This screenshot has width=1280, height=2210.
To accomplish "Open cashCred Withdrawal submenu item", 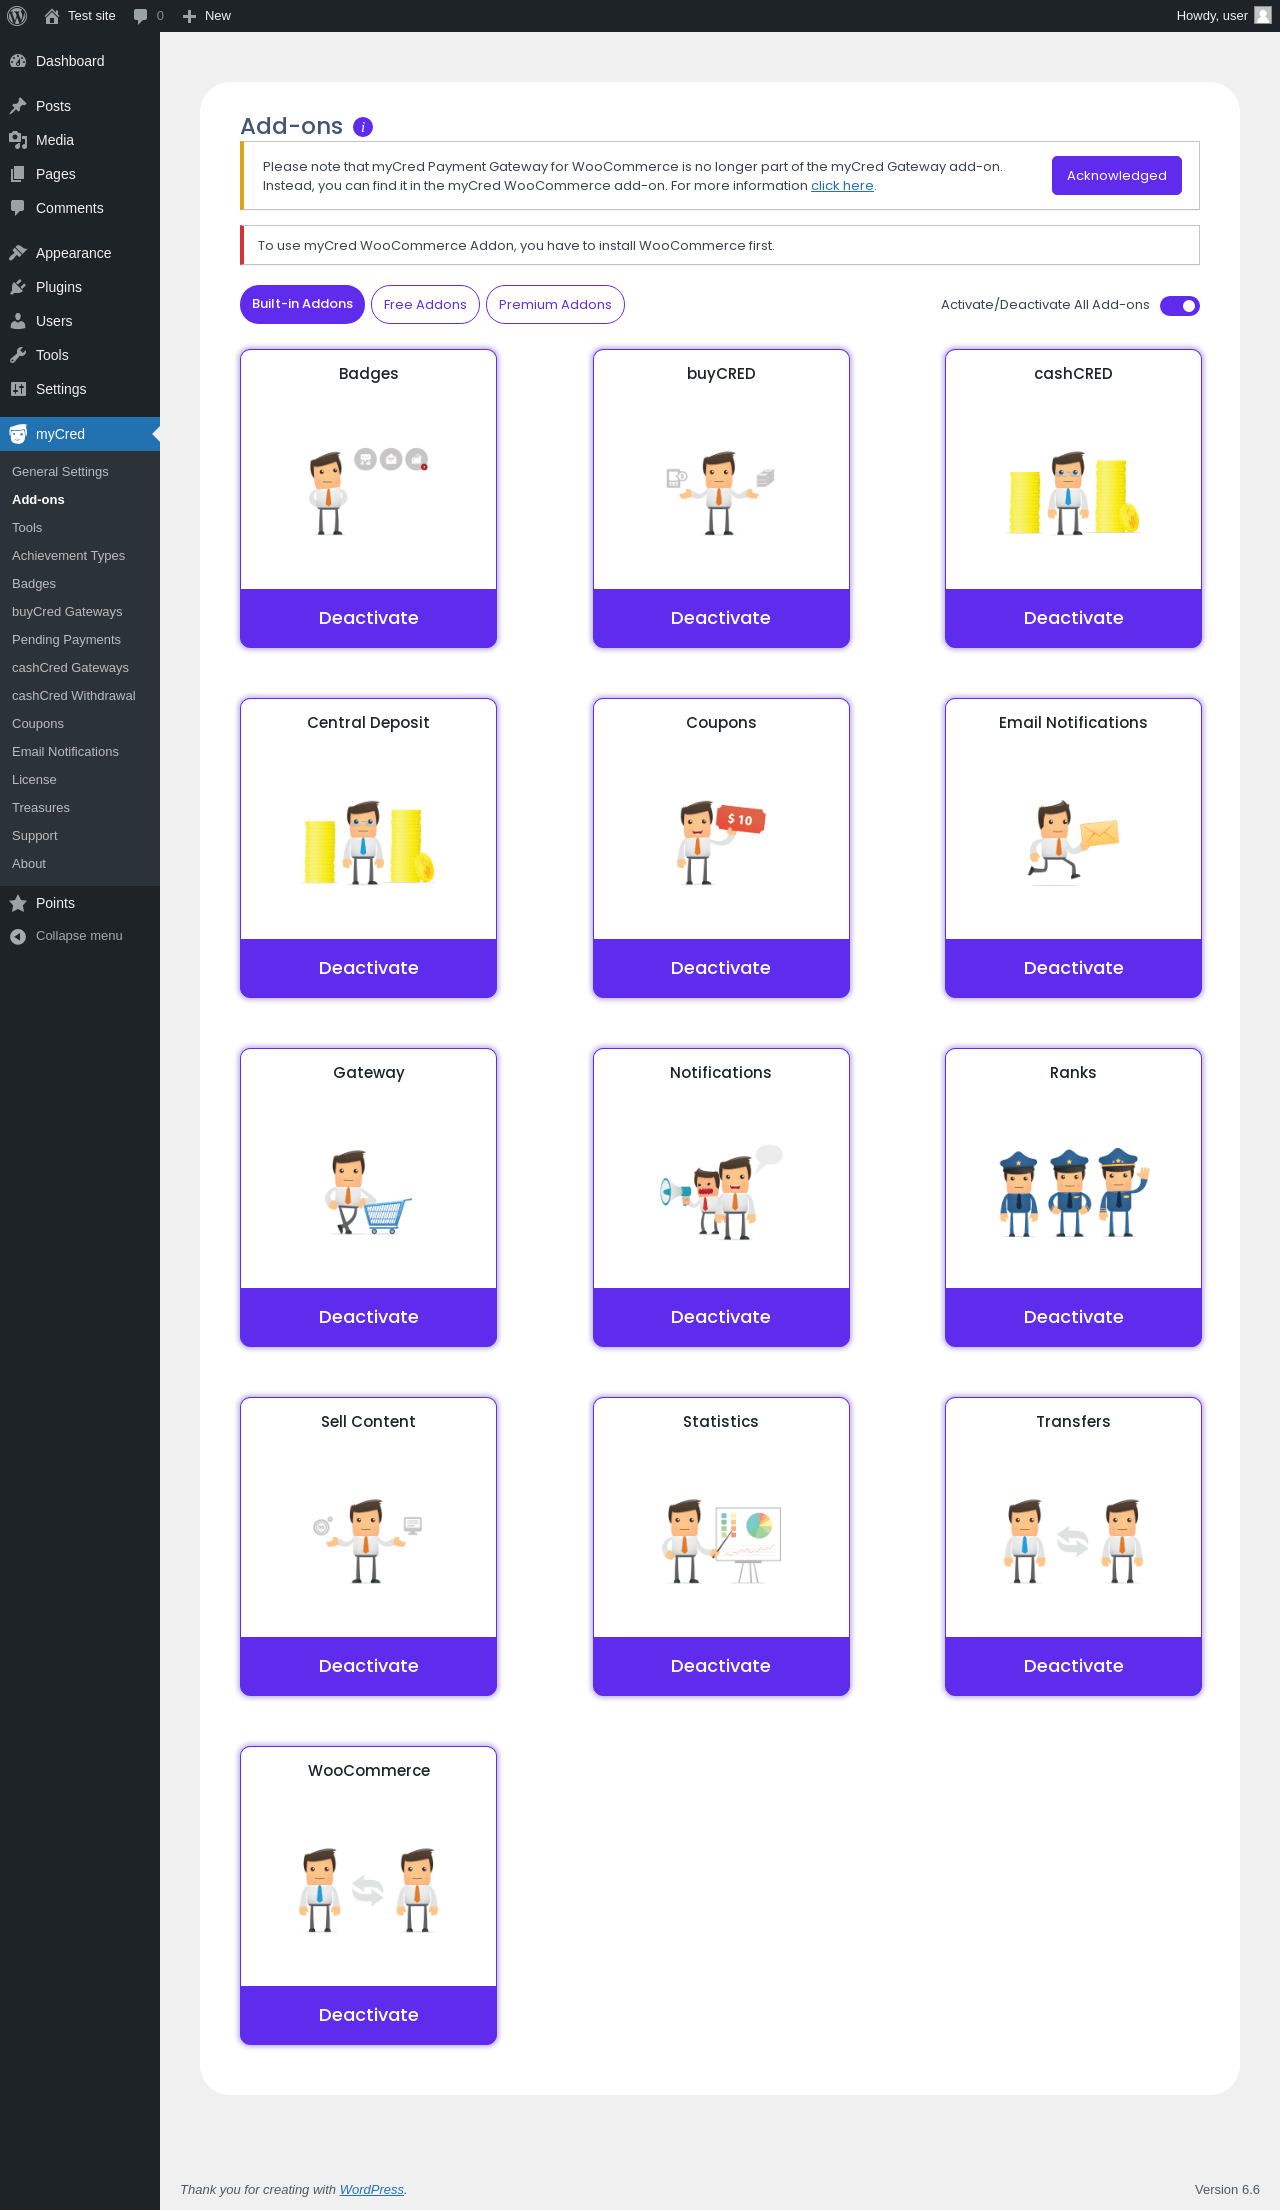I will [x=80, y=696].
